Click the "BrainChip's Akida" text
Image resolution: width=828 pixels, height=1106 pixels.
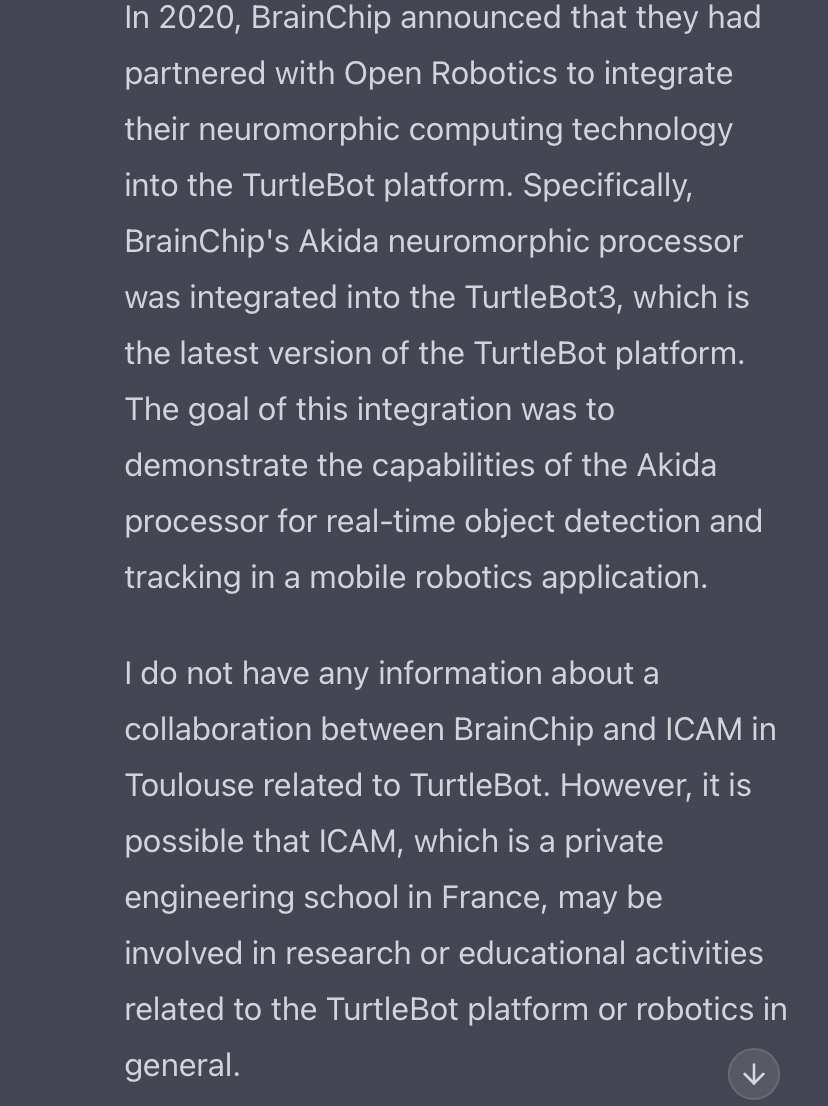click(251, 242)
